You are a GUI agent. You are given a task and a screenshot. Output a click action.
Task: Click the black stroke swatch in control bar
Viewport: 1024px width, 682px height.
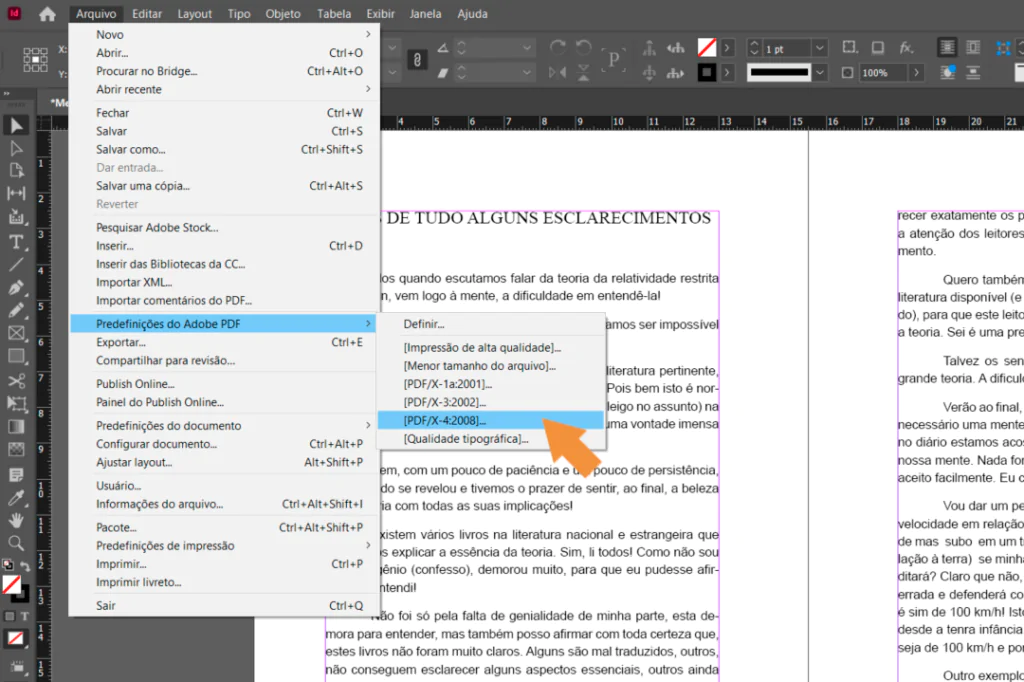tap(707, 72)
